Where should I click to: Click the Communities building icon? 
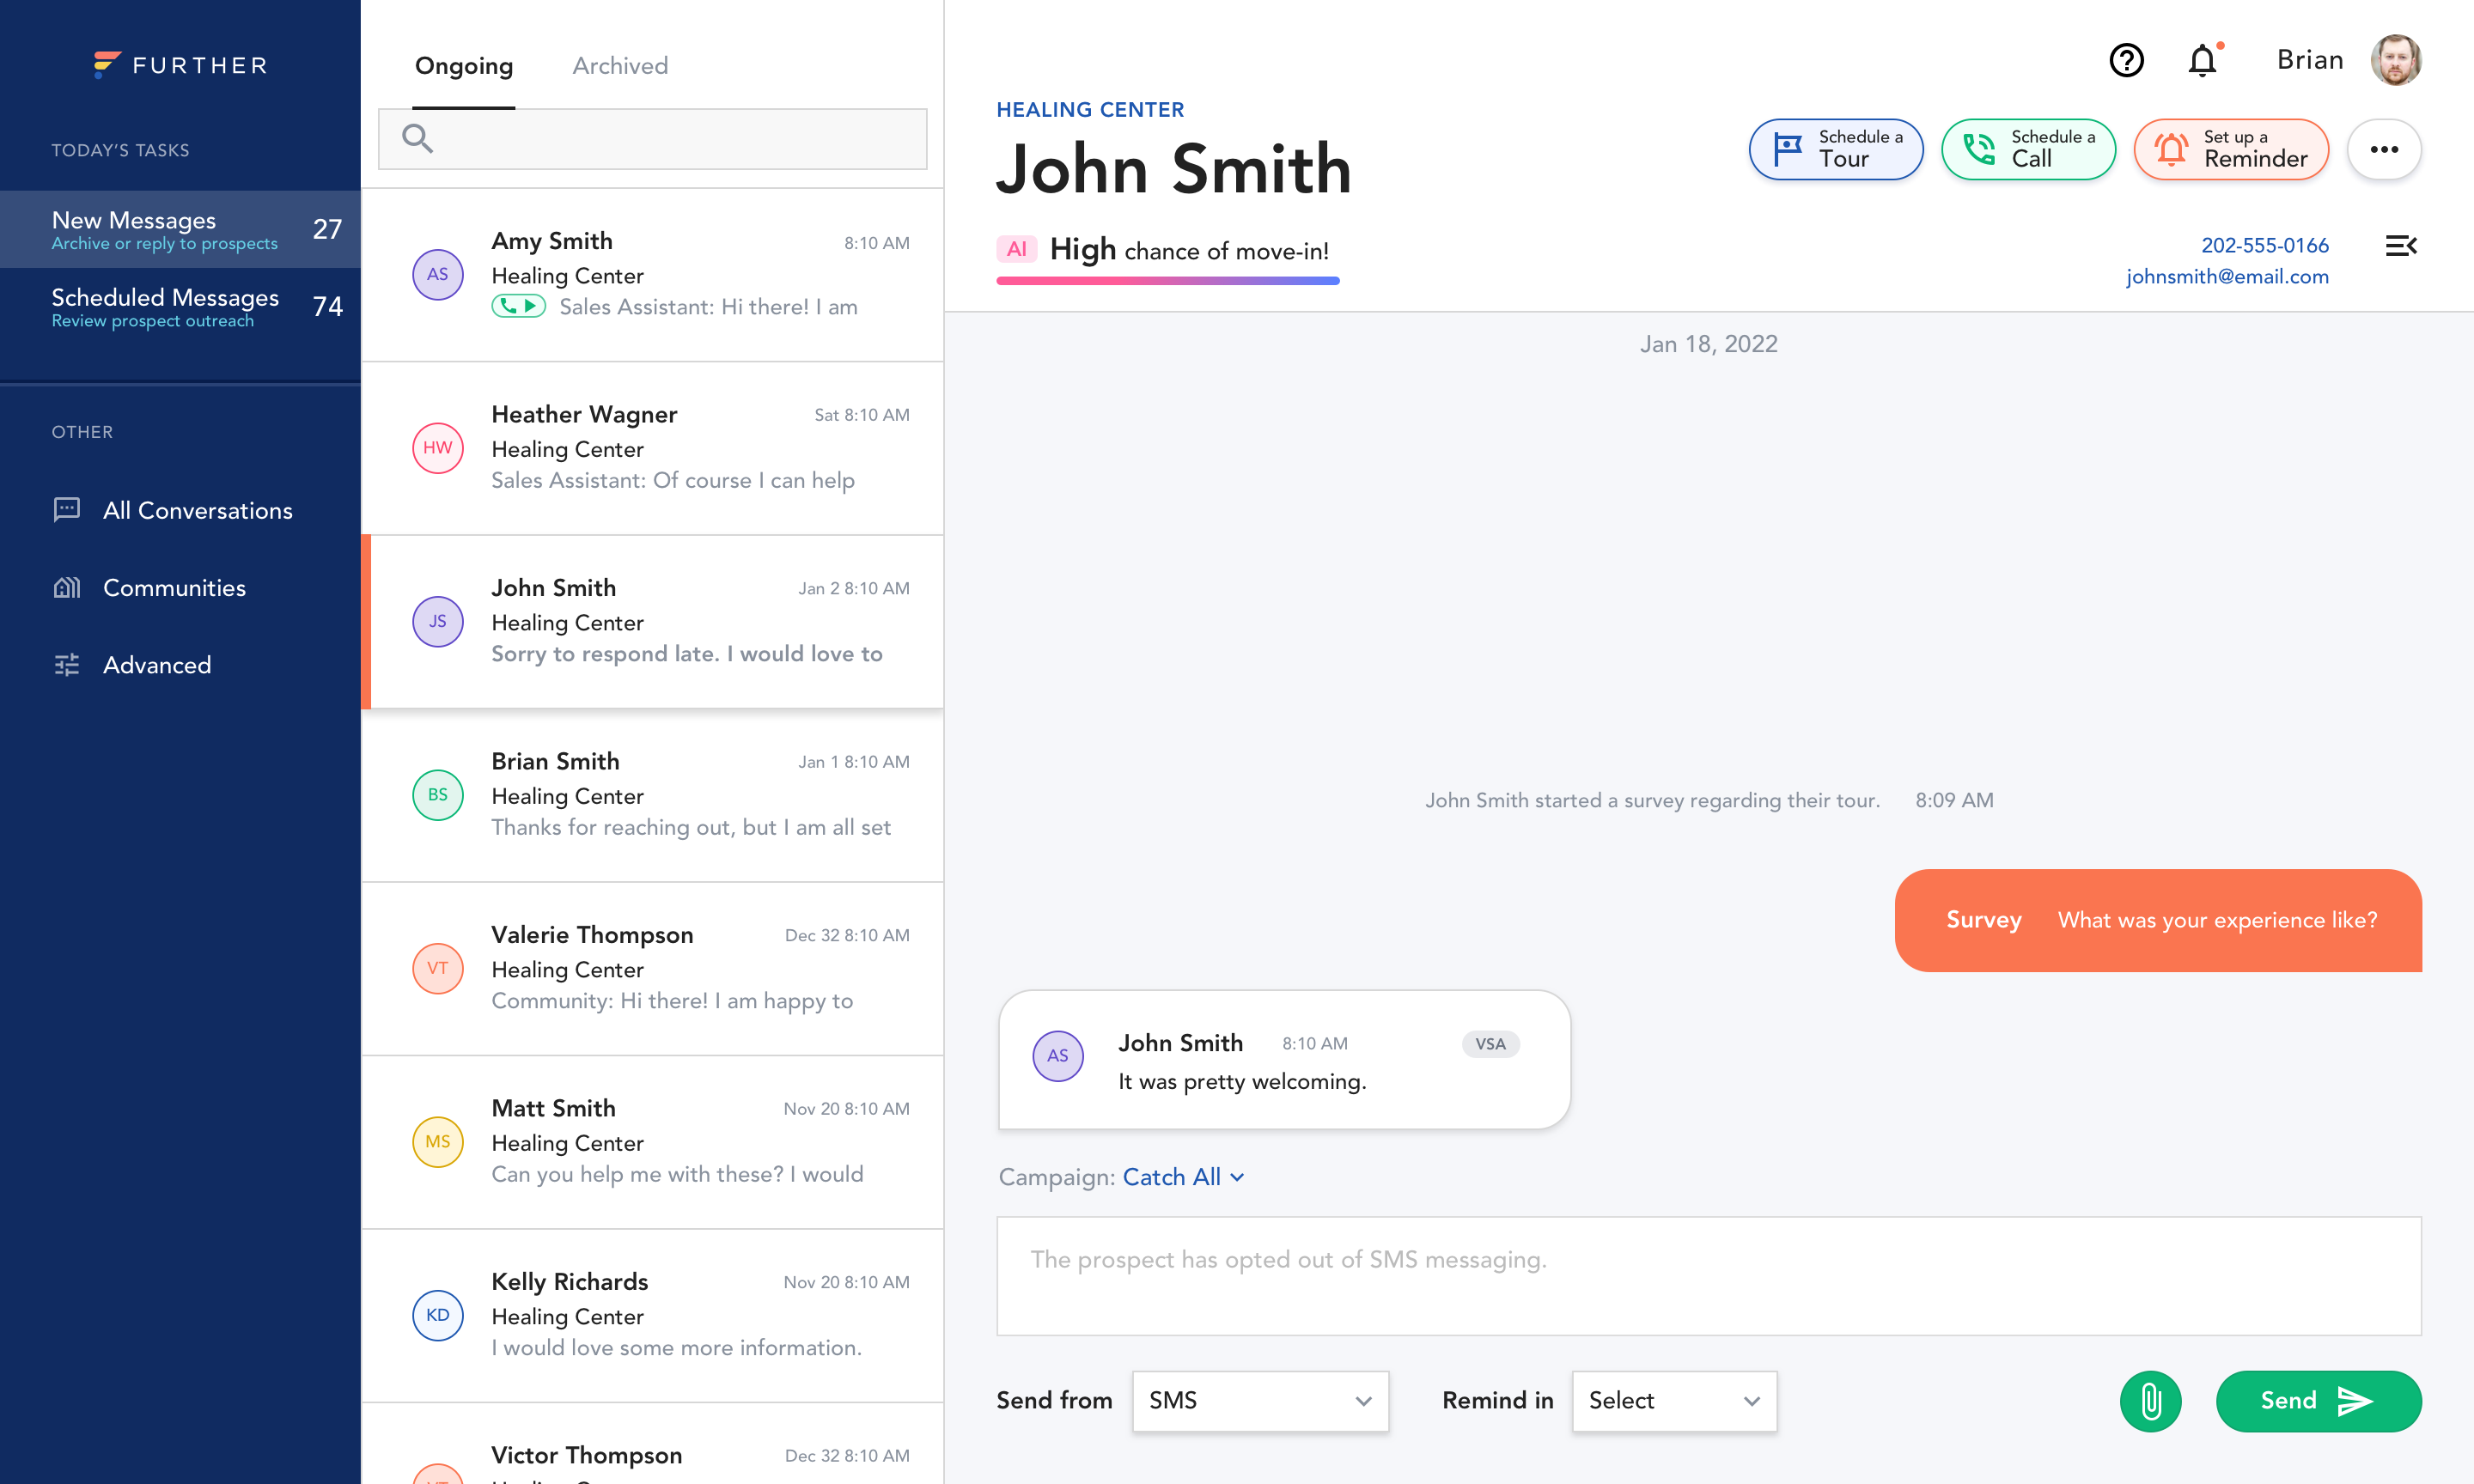(67, 587)
